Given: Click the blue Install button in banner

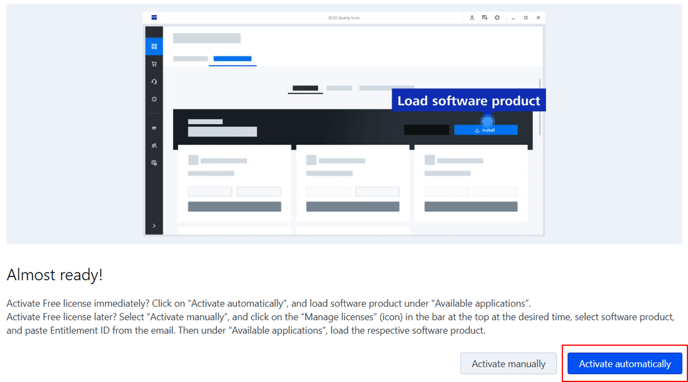Looking at the screenshot, I should (x=486, y=130).
